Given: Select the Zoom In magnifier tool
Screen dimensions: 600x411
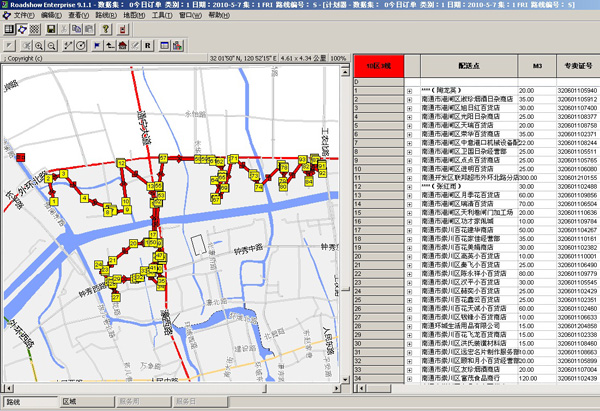Looking at the screenshot, I should coord(37,45).
